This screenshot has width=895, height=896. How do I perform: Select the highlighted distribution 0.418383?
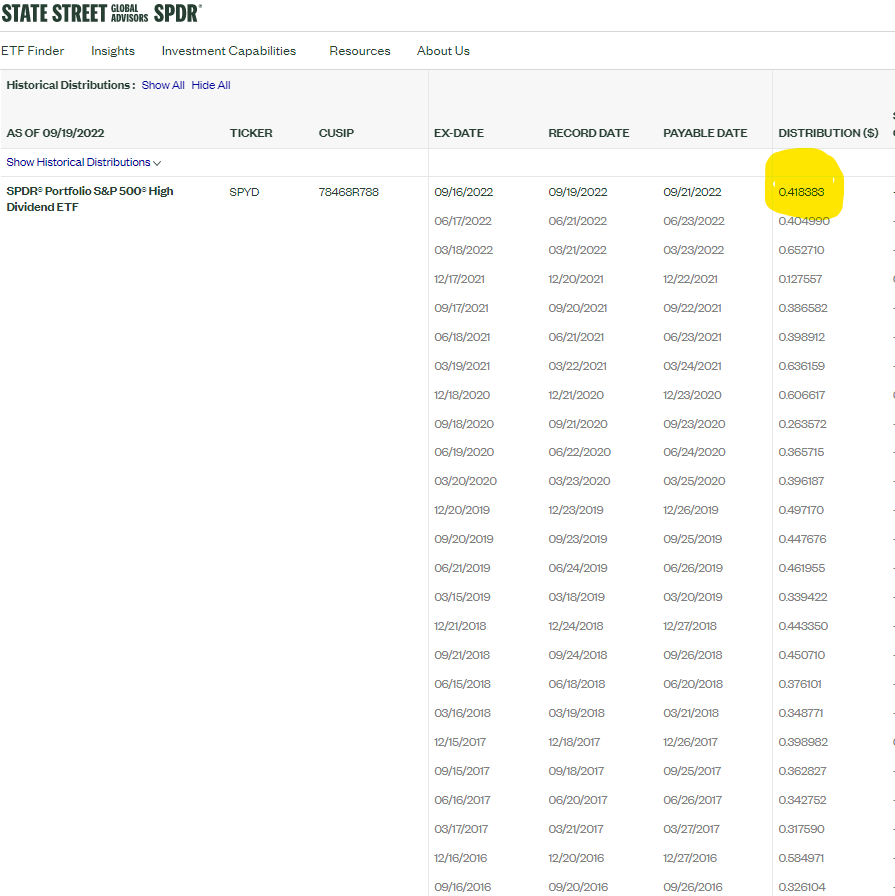(x=801, y=192)
